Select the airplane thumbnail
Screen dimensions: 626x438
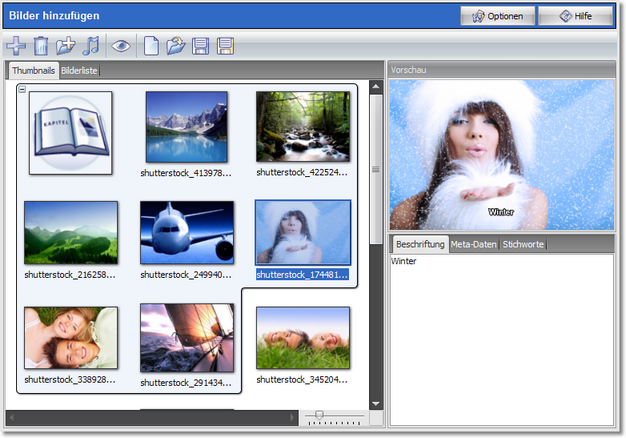pos(186,231)
